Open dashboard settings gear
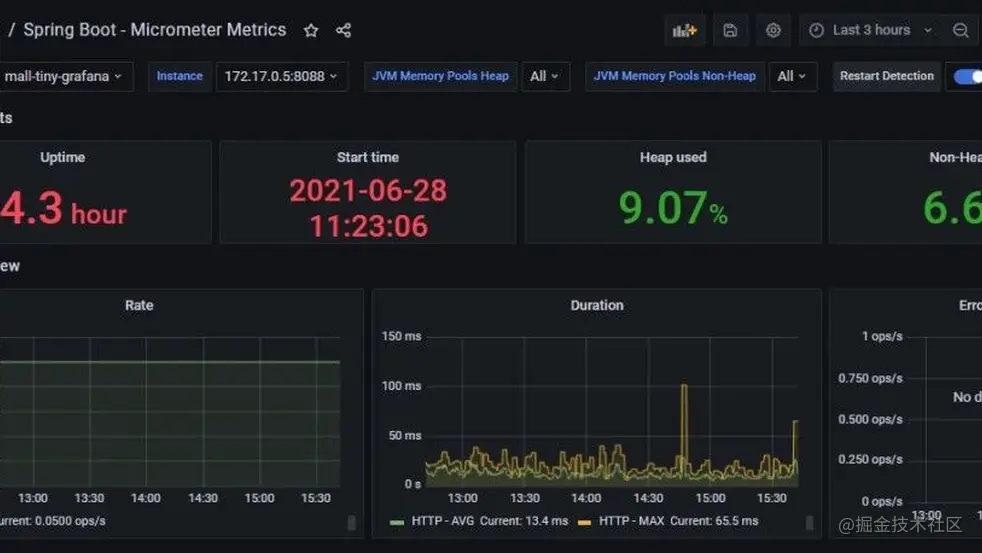This screenshot has height=553, width=982. point(773,30)
